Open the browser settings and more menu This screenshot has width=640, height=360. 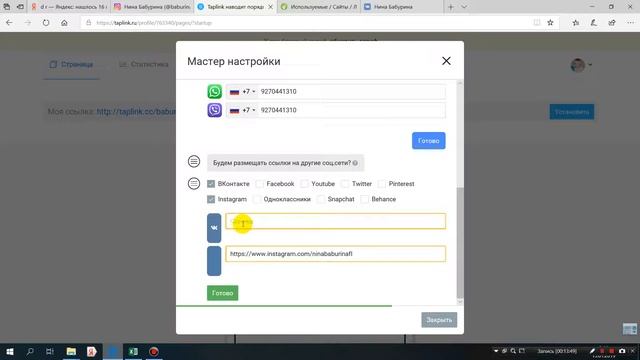coord(630,23)
